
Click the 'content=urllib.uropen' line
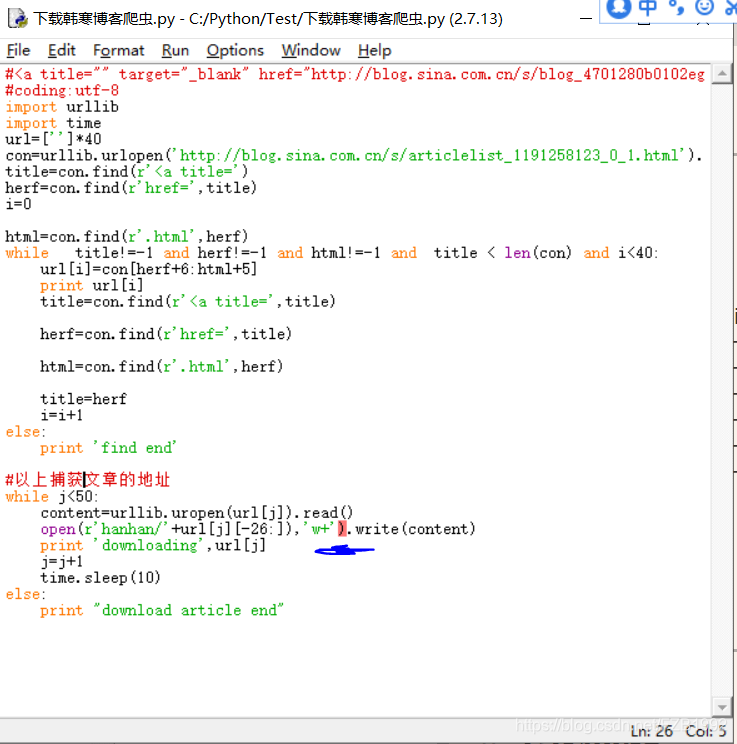tap(197, 512)
